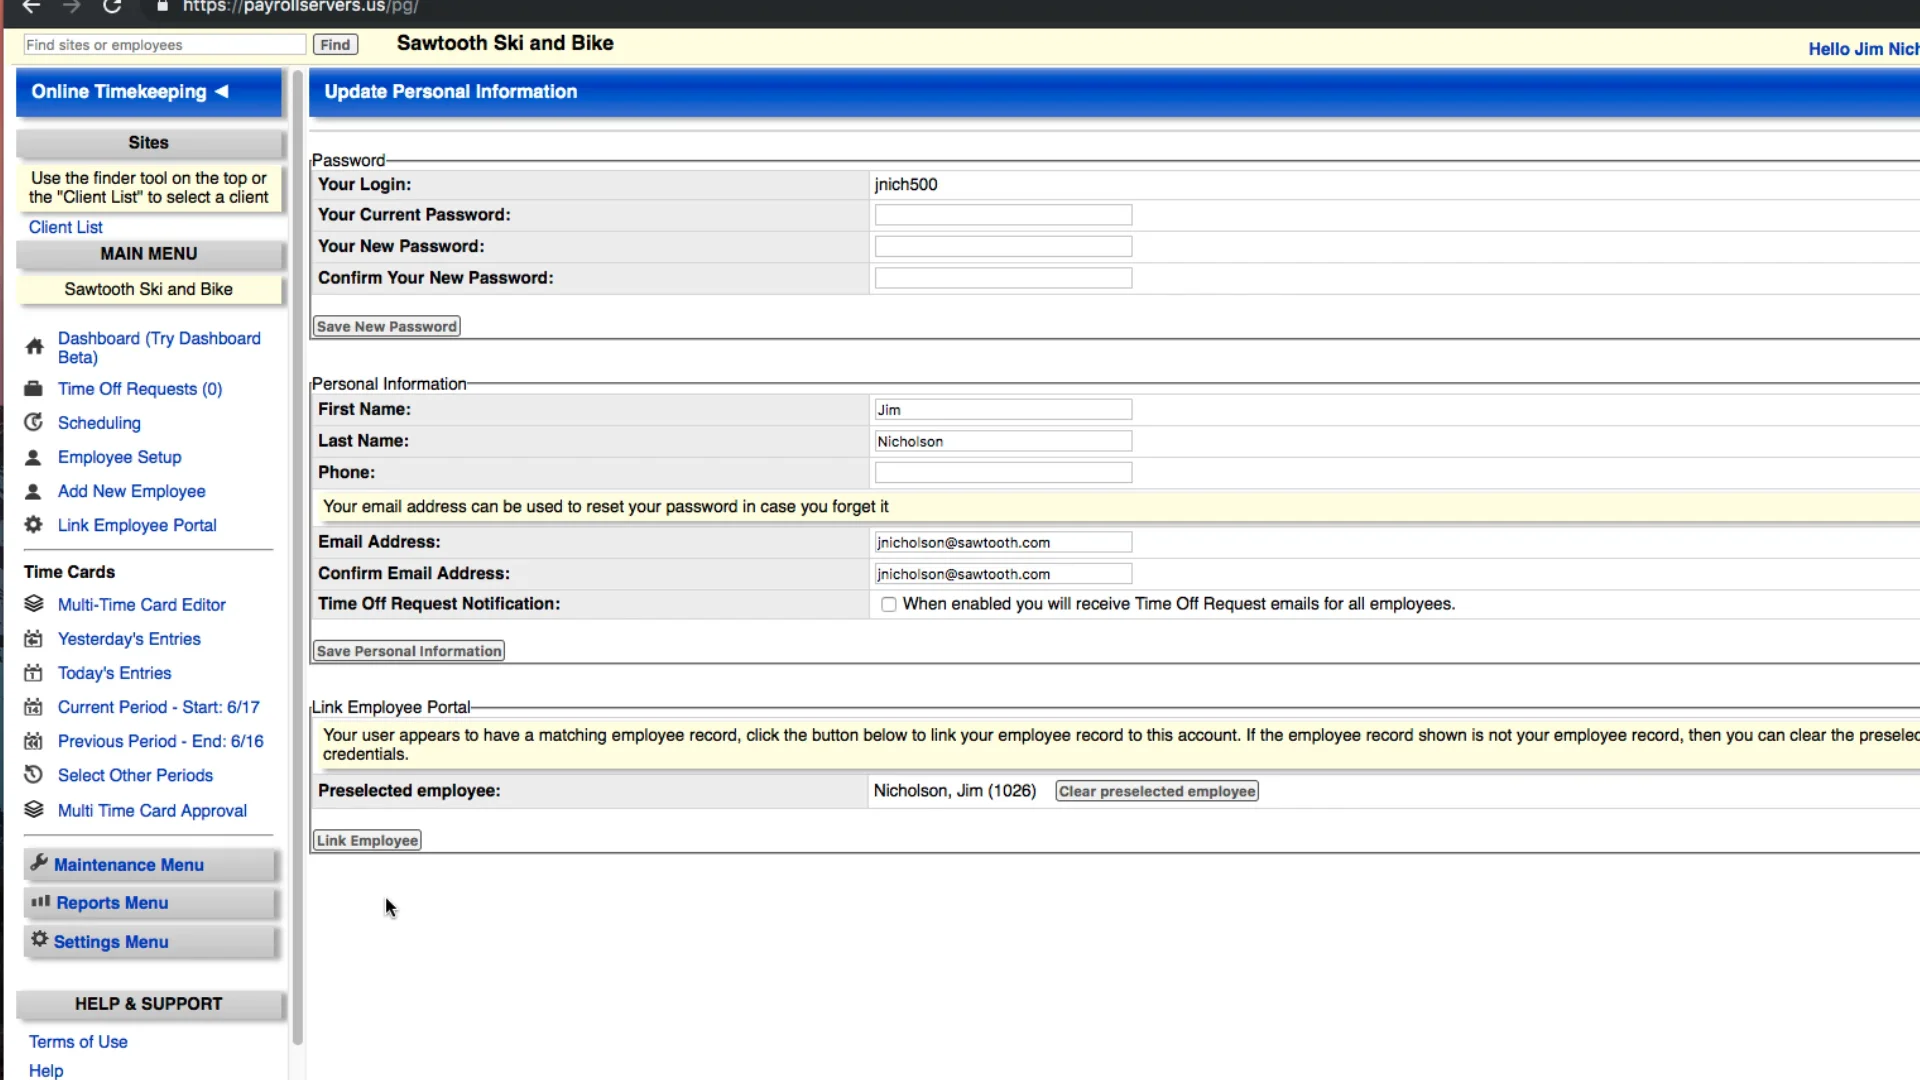This screenshot has width=1920, height=1080.
Task: Collapse the Online Timekeeping sidebar arrow
Action: click(x=222, y=91)
